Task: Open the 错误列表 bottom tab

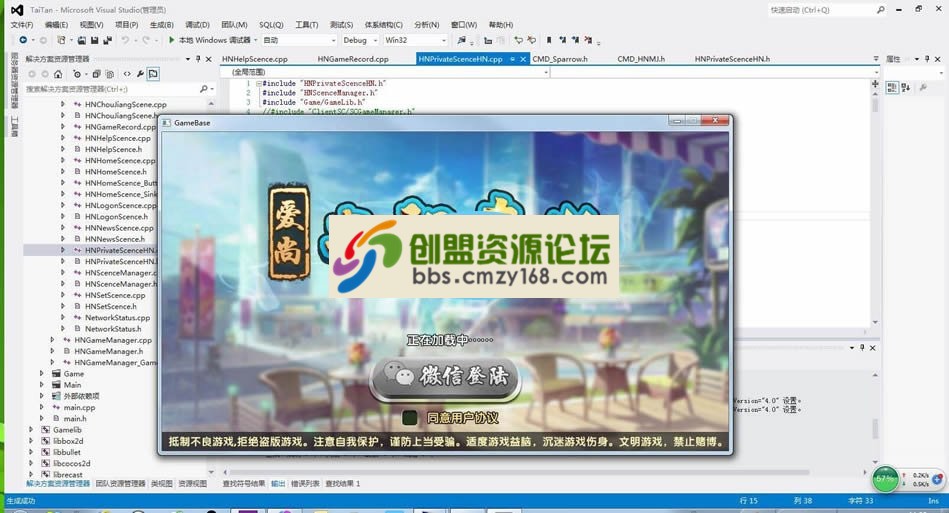Action: click(305, 483)
